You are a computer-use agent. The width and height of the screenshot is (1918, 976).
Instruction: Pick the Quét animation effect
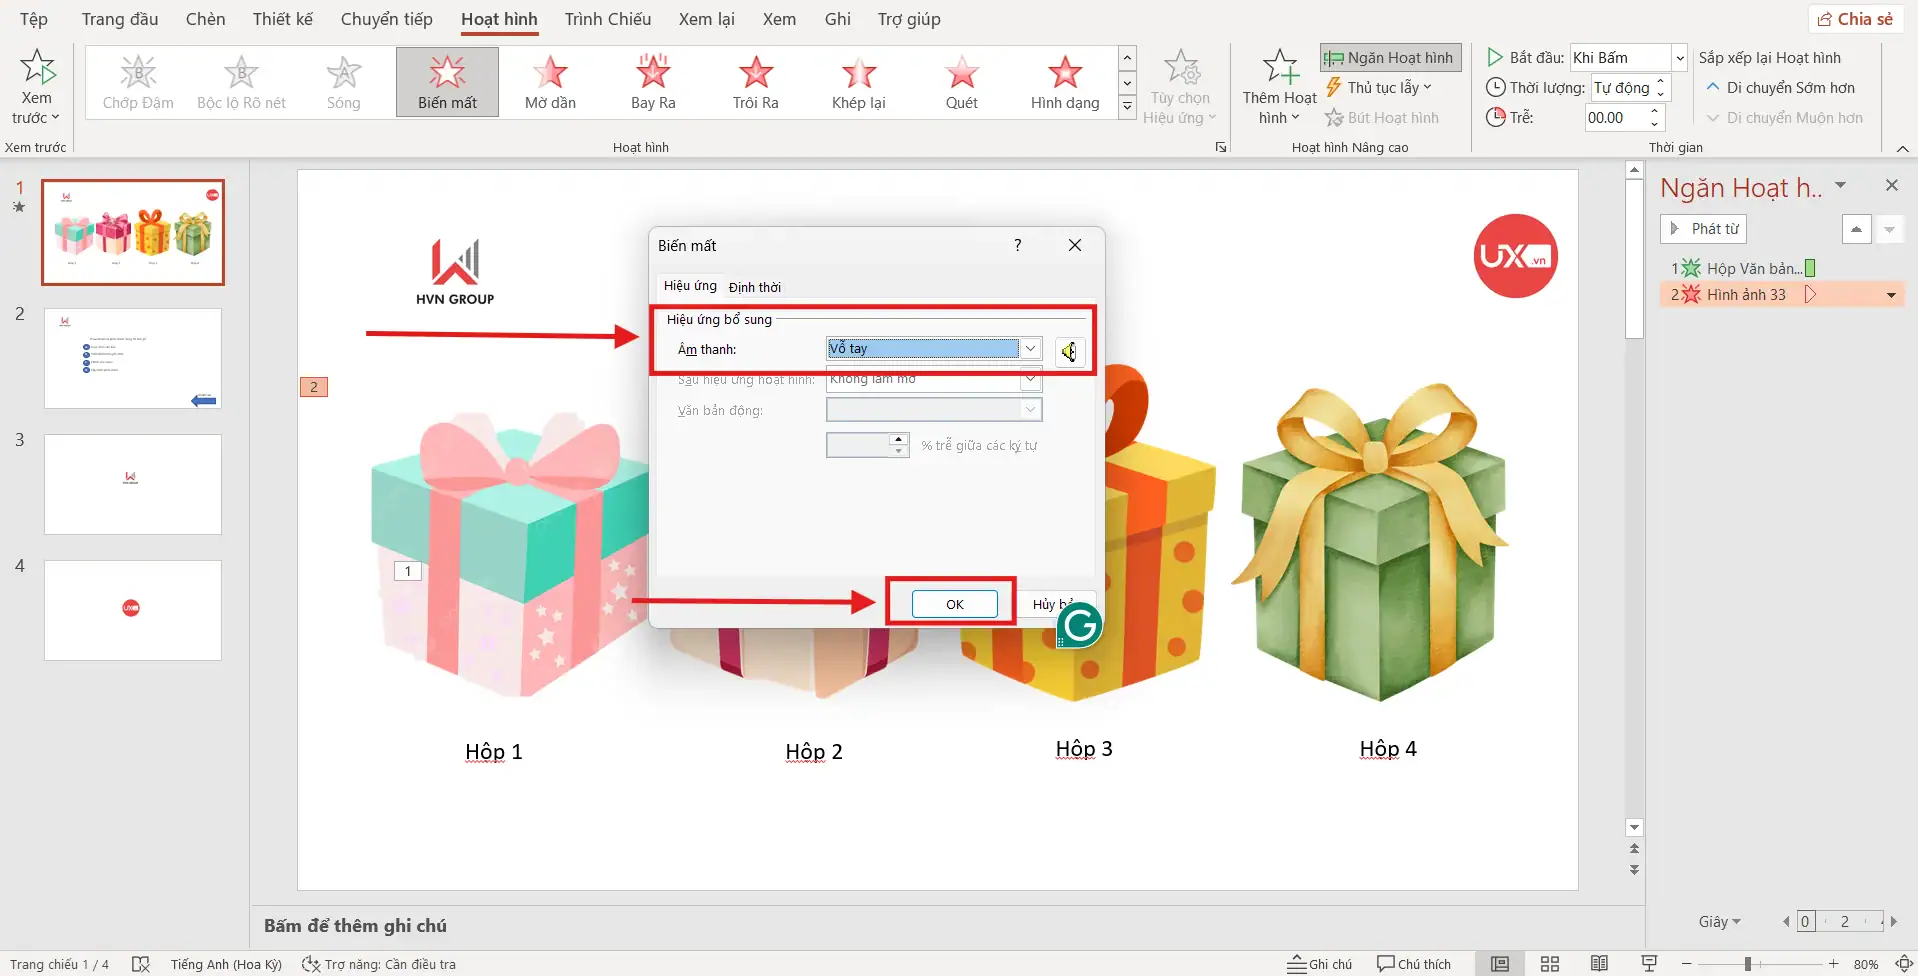click(961, 81)
